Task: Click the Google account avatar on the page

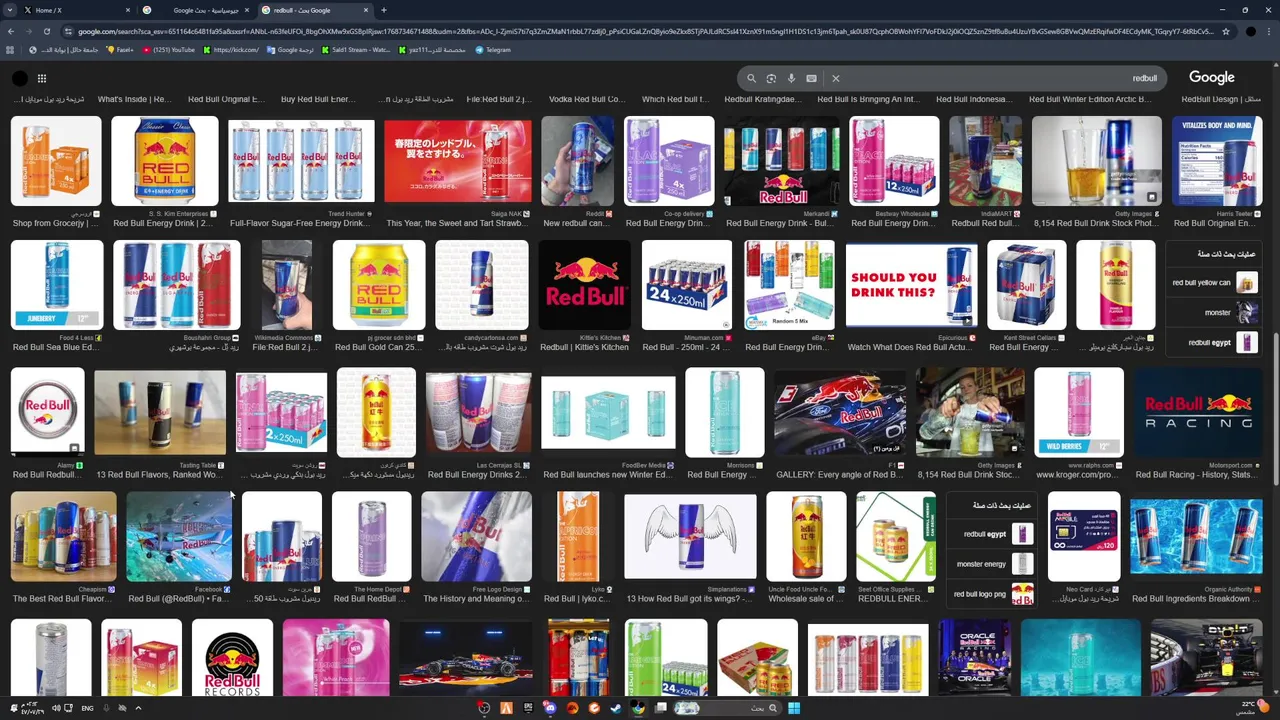Action: pos(19,78)
